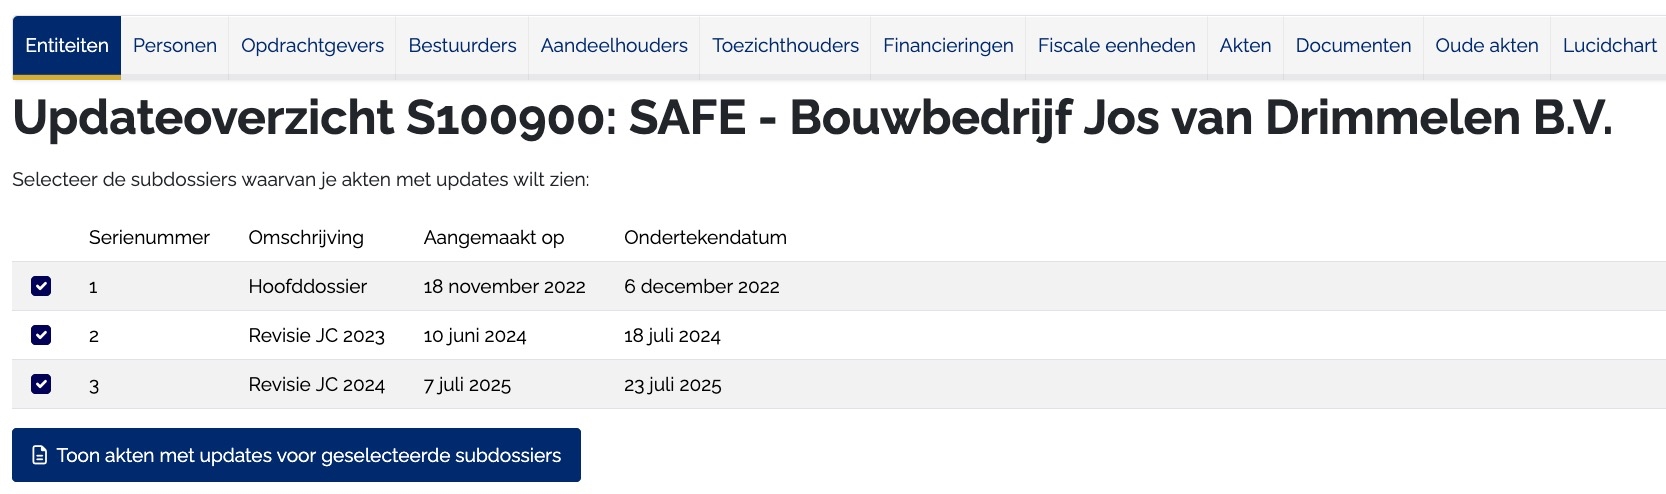Show the Toezichthouders tab
This screenshot has width=1666, height=494.
[785, 46]
